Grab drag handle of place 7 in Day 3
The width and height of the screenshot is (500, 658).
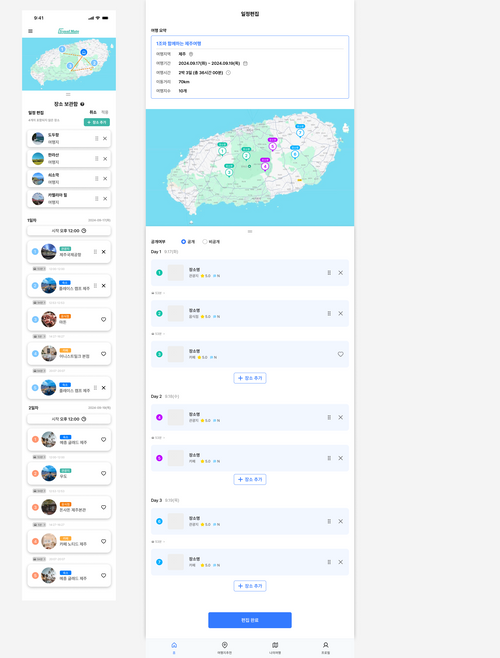point(329,562)
